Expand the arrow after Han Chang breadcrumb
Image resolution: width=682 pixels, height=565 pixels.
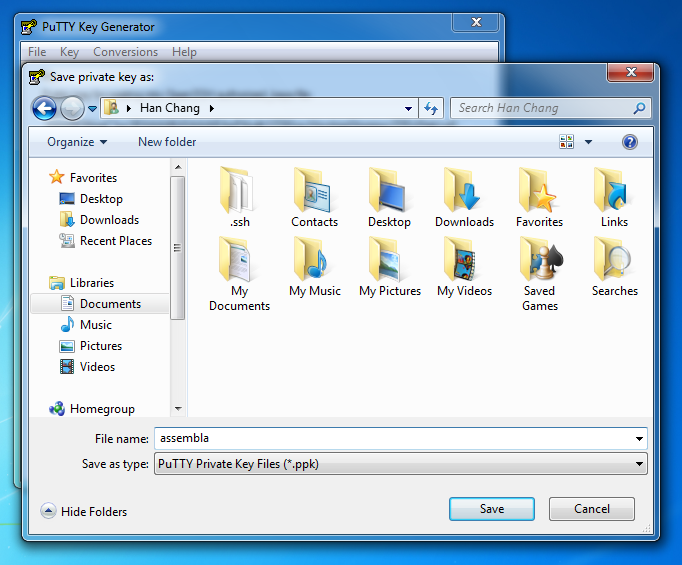pos(211,108)
